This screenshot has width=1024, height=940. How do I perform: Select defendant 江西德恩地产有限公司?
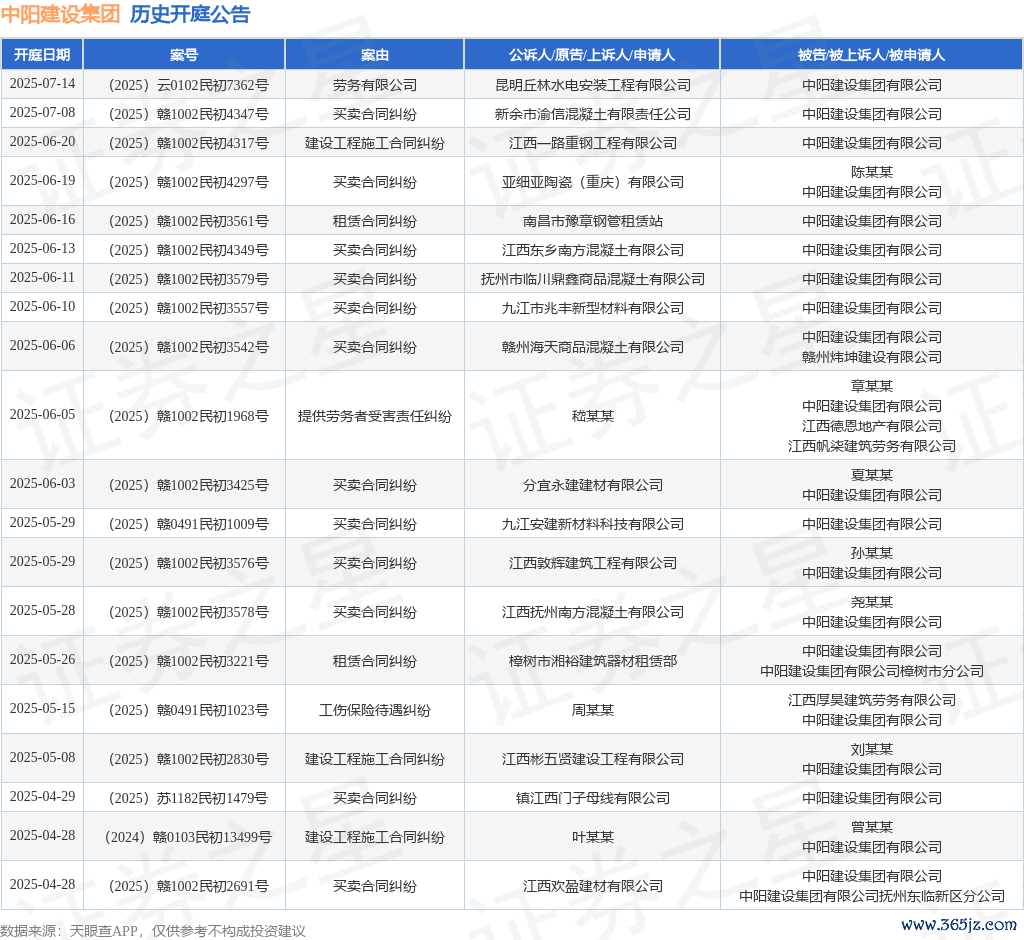[x=872, y=426]
